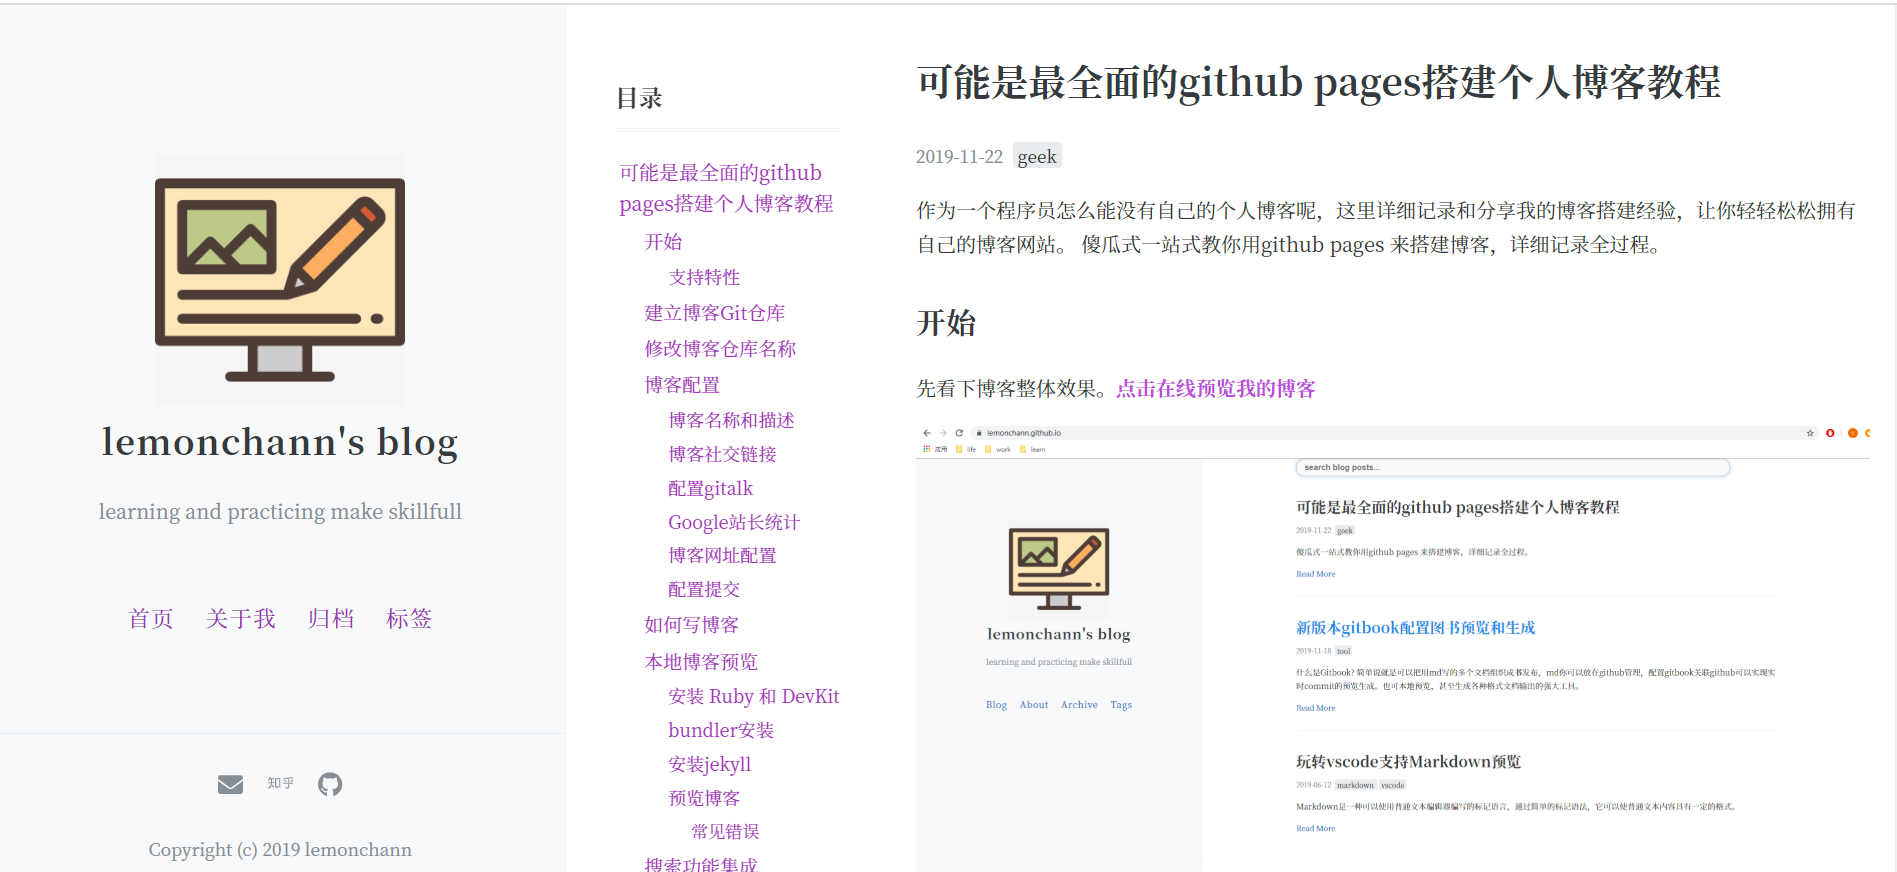Click the email envelope icon
The height and width of the screenshot is (872, 1897).
tap(230, 784)
